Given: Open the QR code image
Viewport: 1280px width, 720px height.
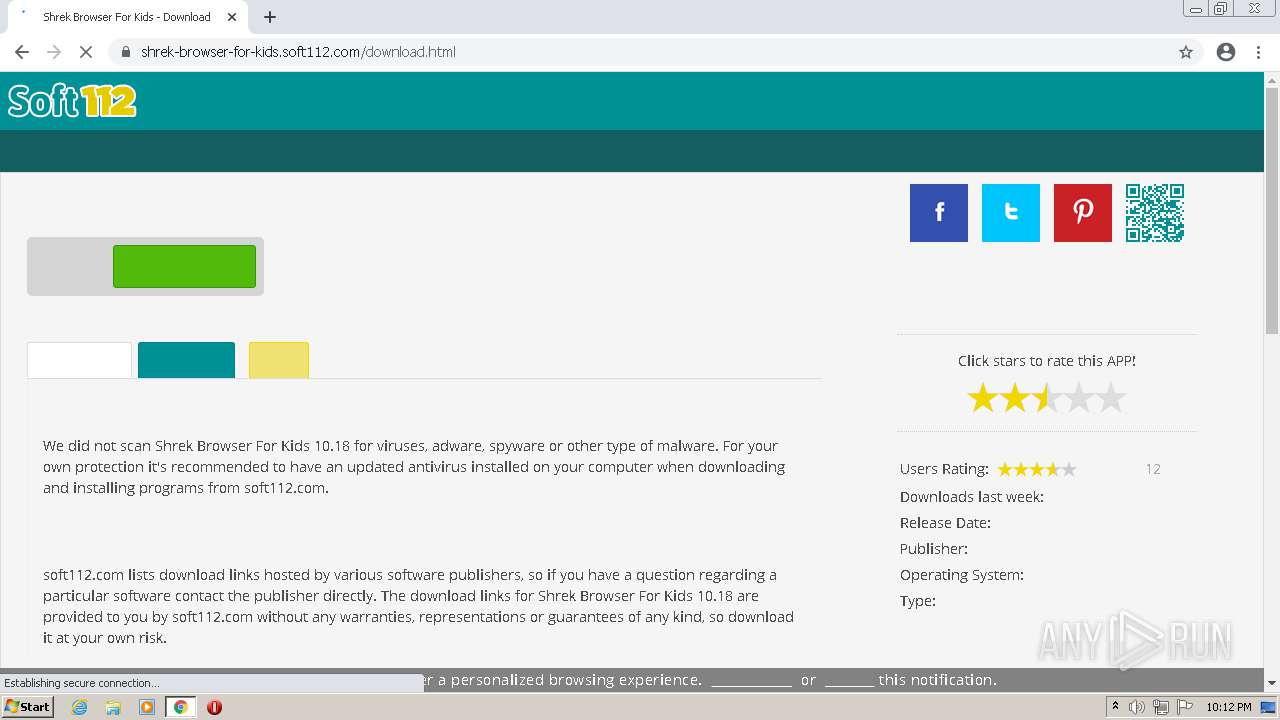Looking at the screenshot, I should point(1155,213).
